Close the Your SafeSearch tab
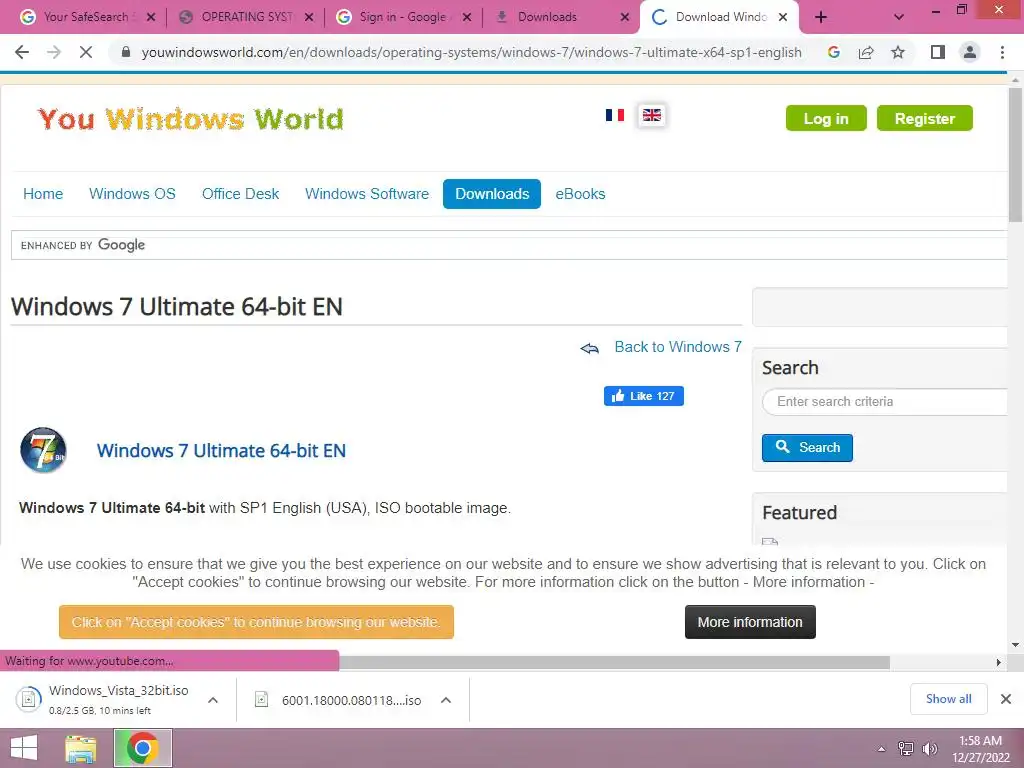 (151, 17)
